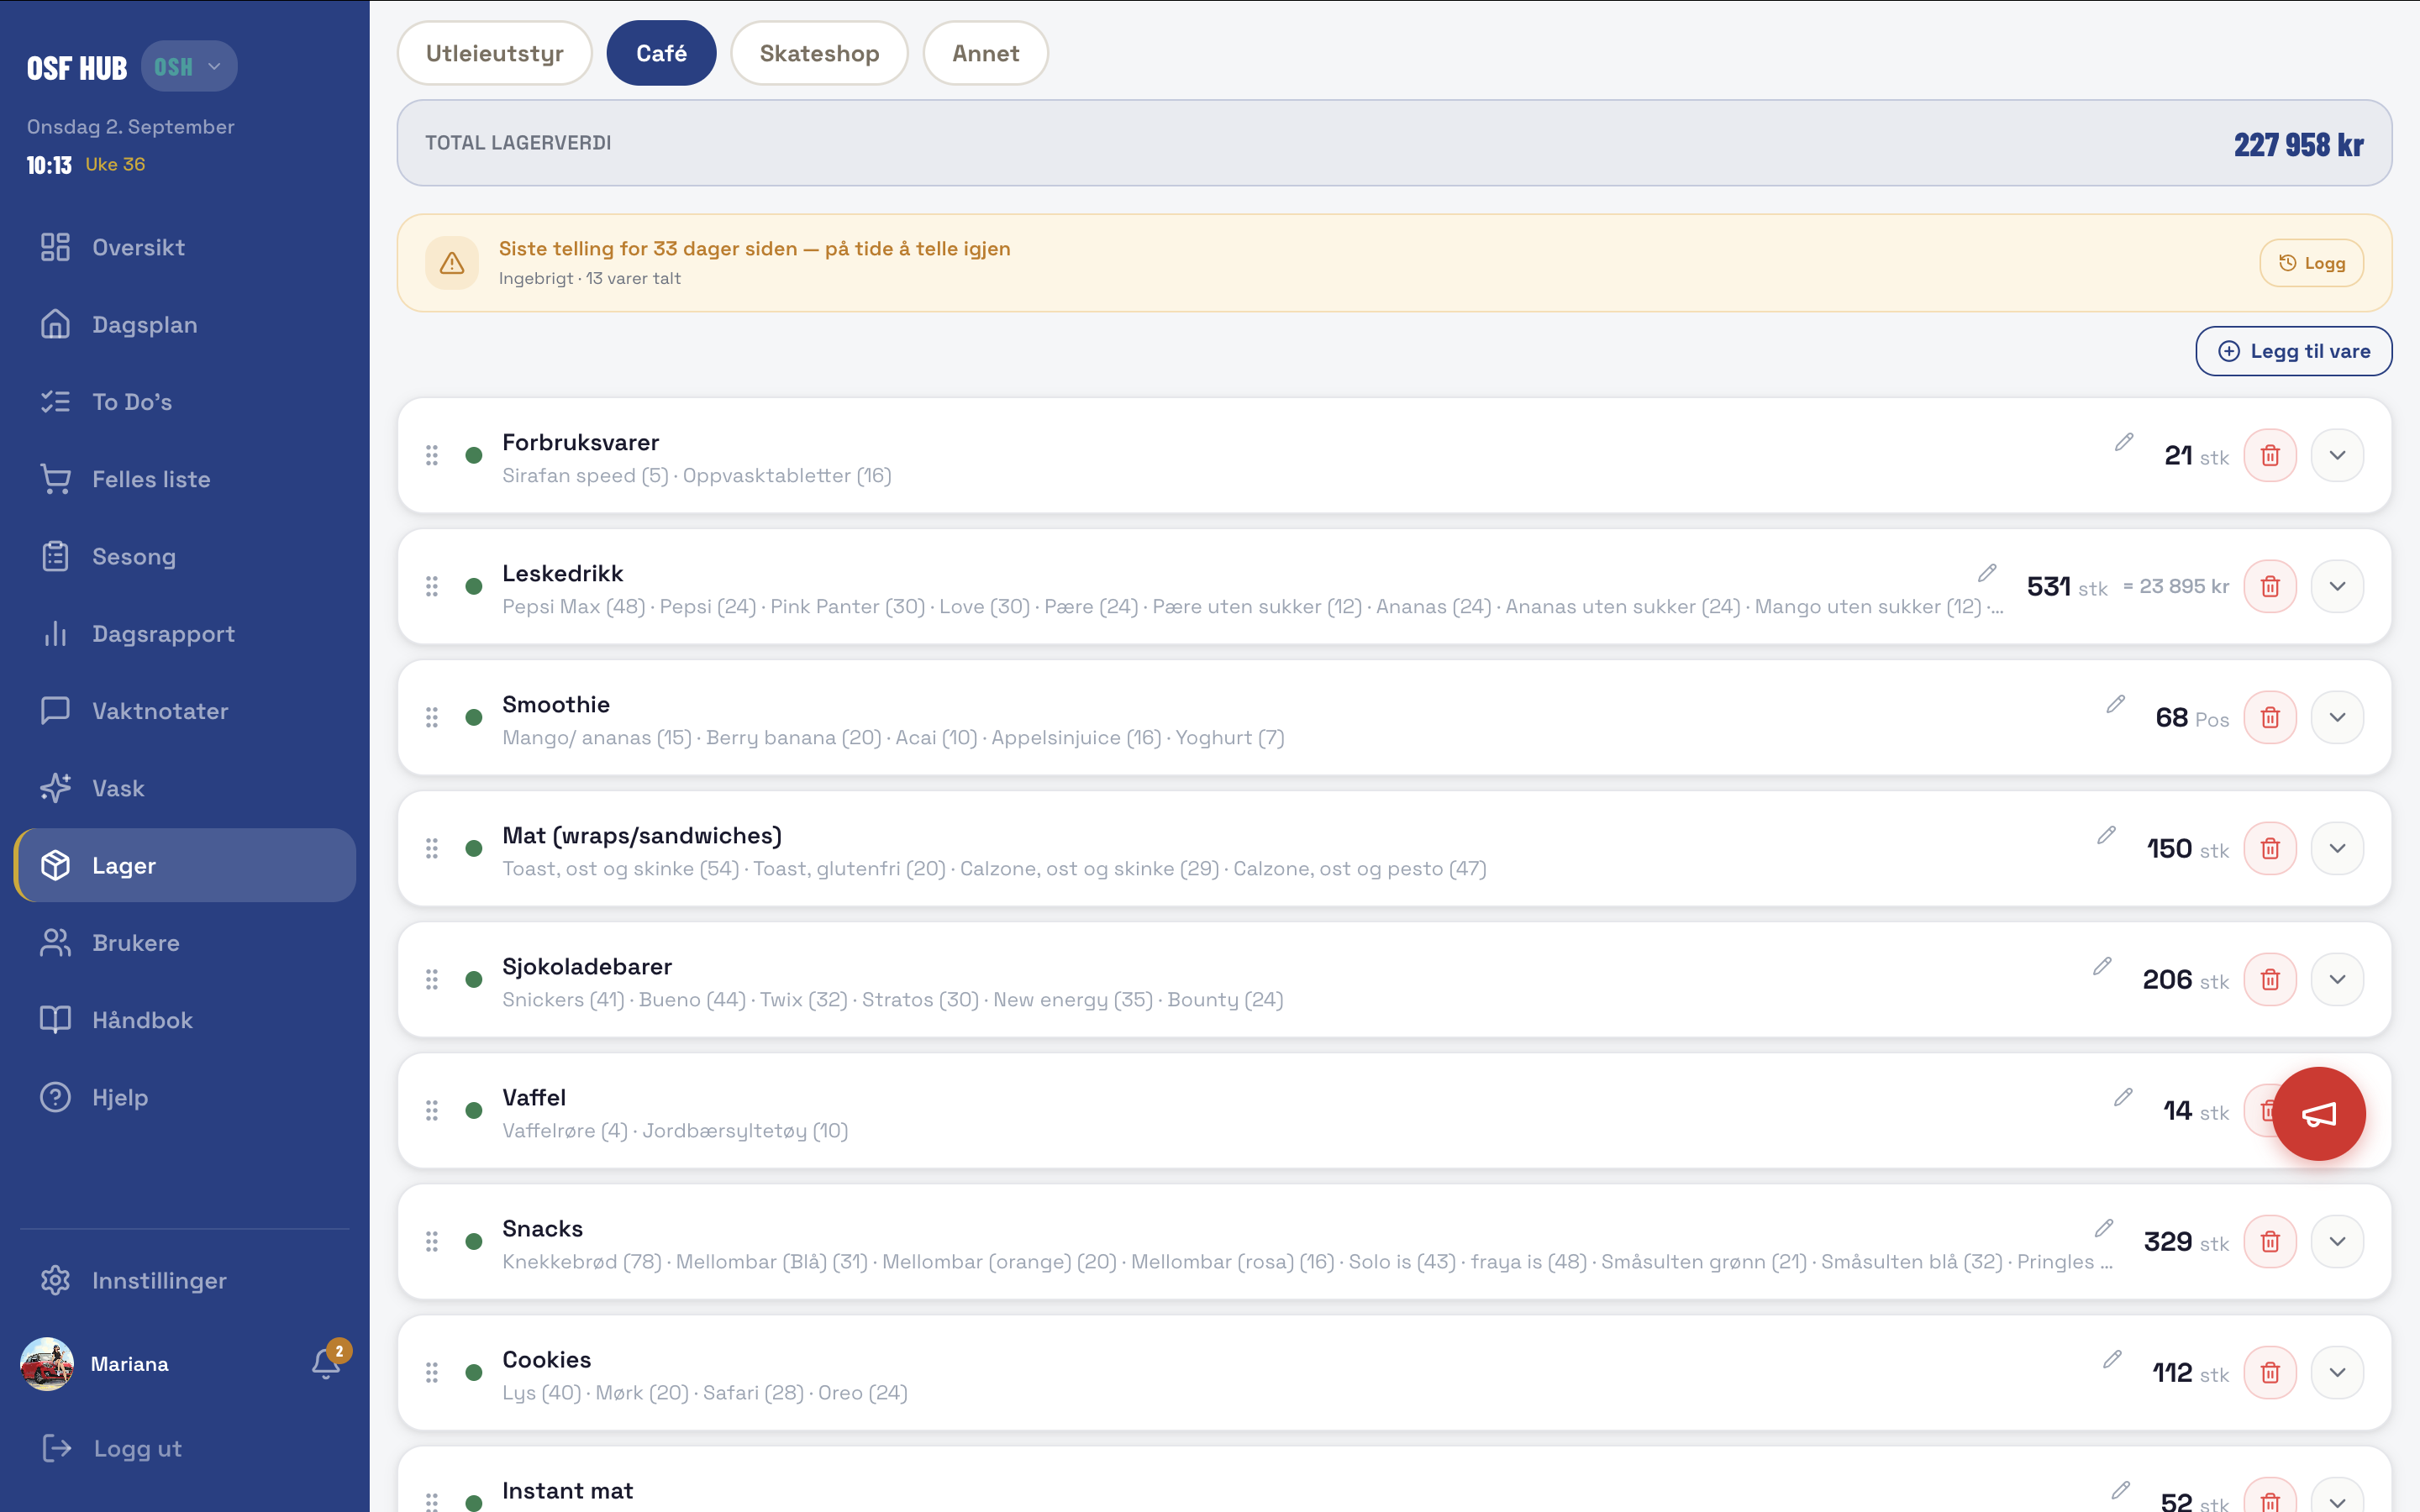Expand the Leskedrikk row
Screen dimensions: 2420x1512
click(2337, 586)
